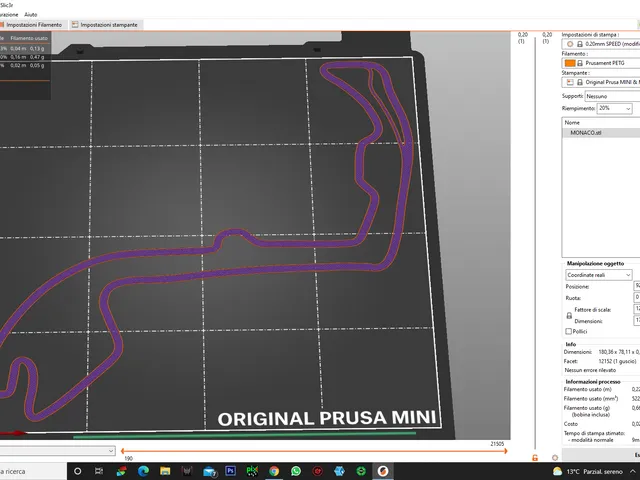This screenshot has width=640, height=480.
Task: Click the lock icon beside Original Prusa MINI
Action: coord(580,82)
